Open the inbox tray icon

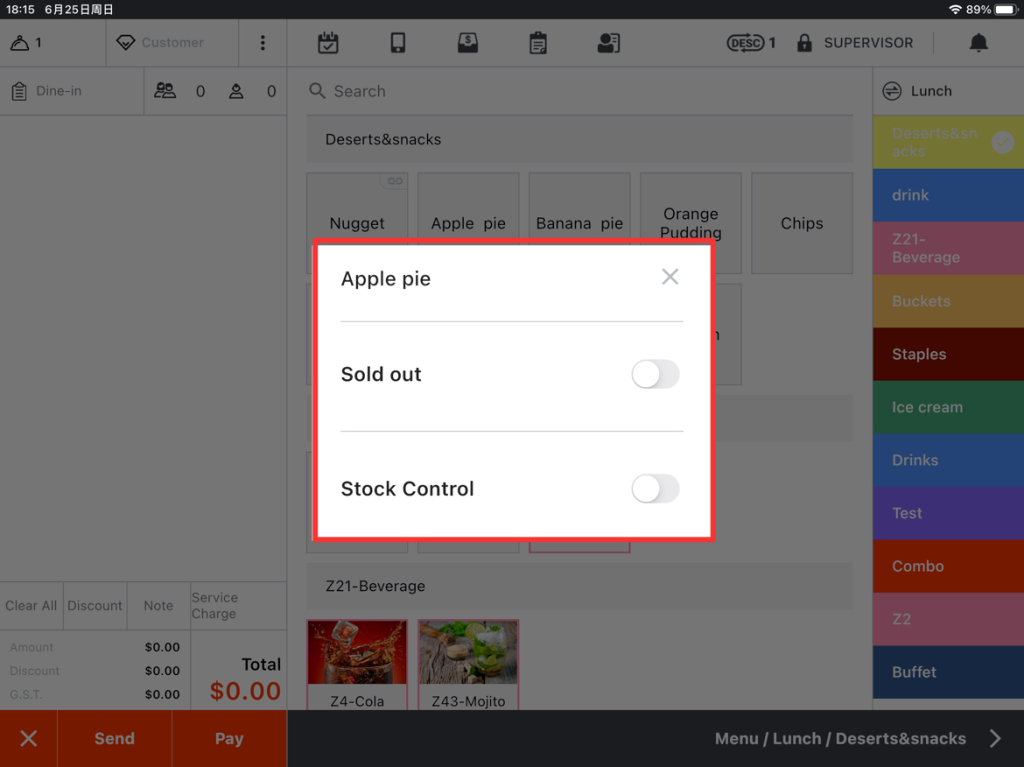(x=467, y=43)
